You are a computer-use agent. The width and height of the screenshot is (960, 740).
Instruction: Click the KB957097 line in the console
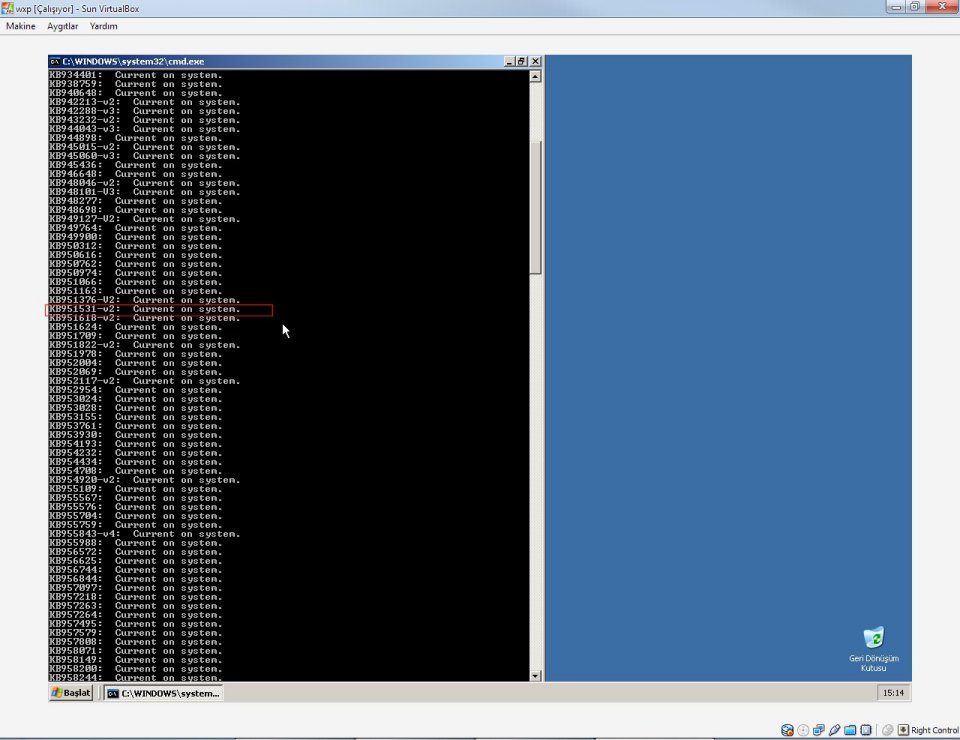[x=136, y=588]
